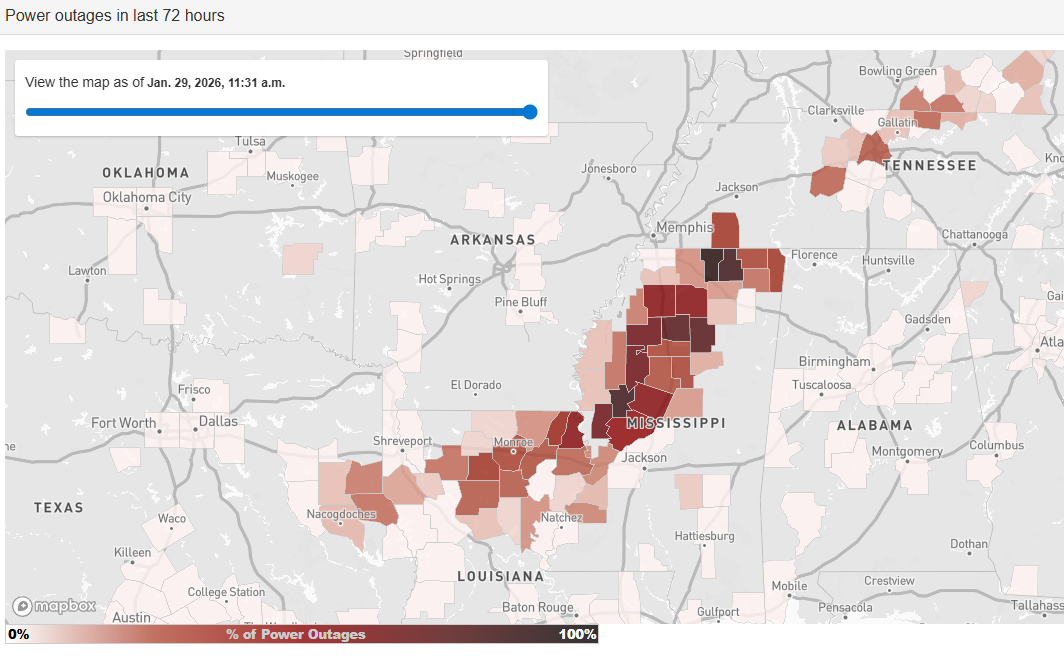Click the ALABAMA state label
The width and height of the screenshot is (1064, 659).
(875, 425)
